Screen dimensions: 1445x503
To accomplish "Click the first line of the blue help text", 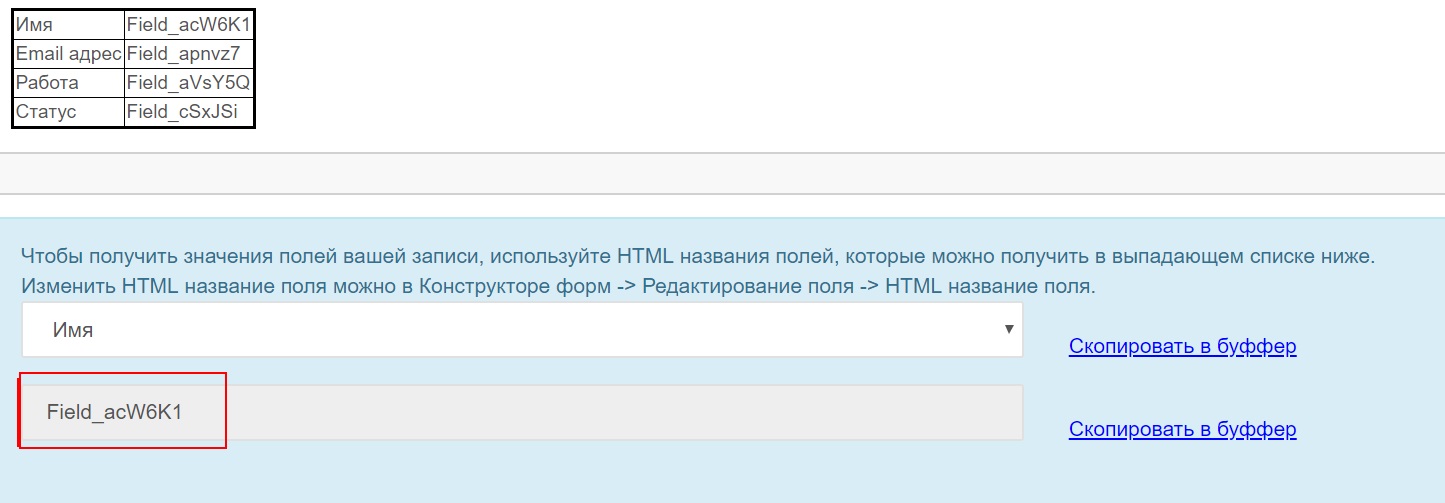I will pos(698,256).
